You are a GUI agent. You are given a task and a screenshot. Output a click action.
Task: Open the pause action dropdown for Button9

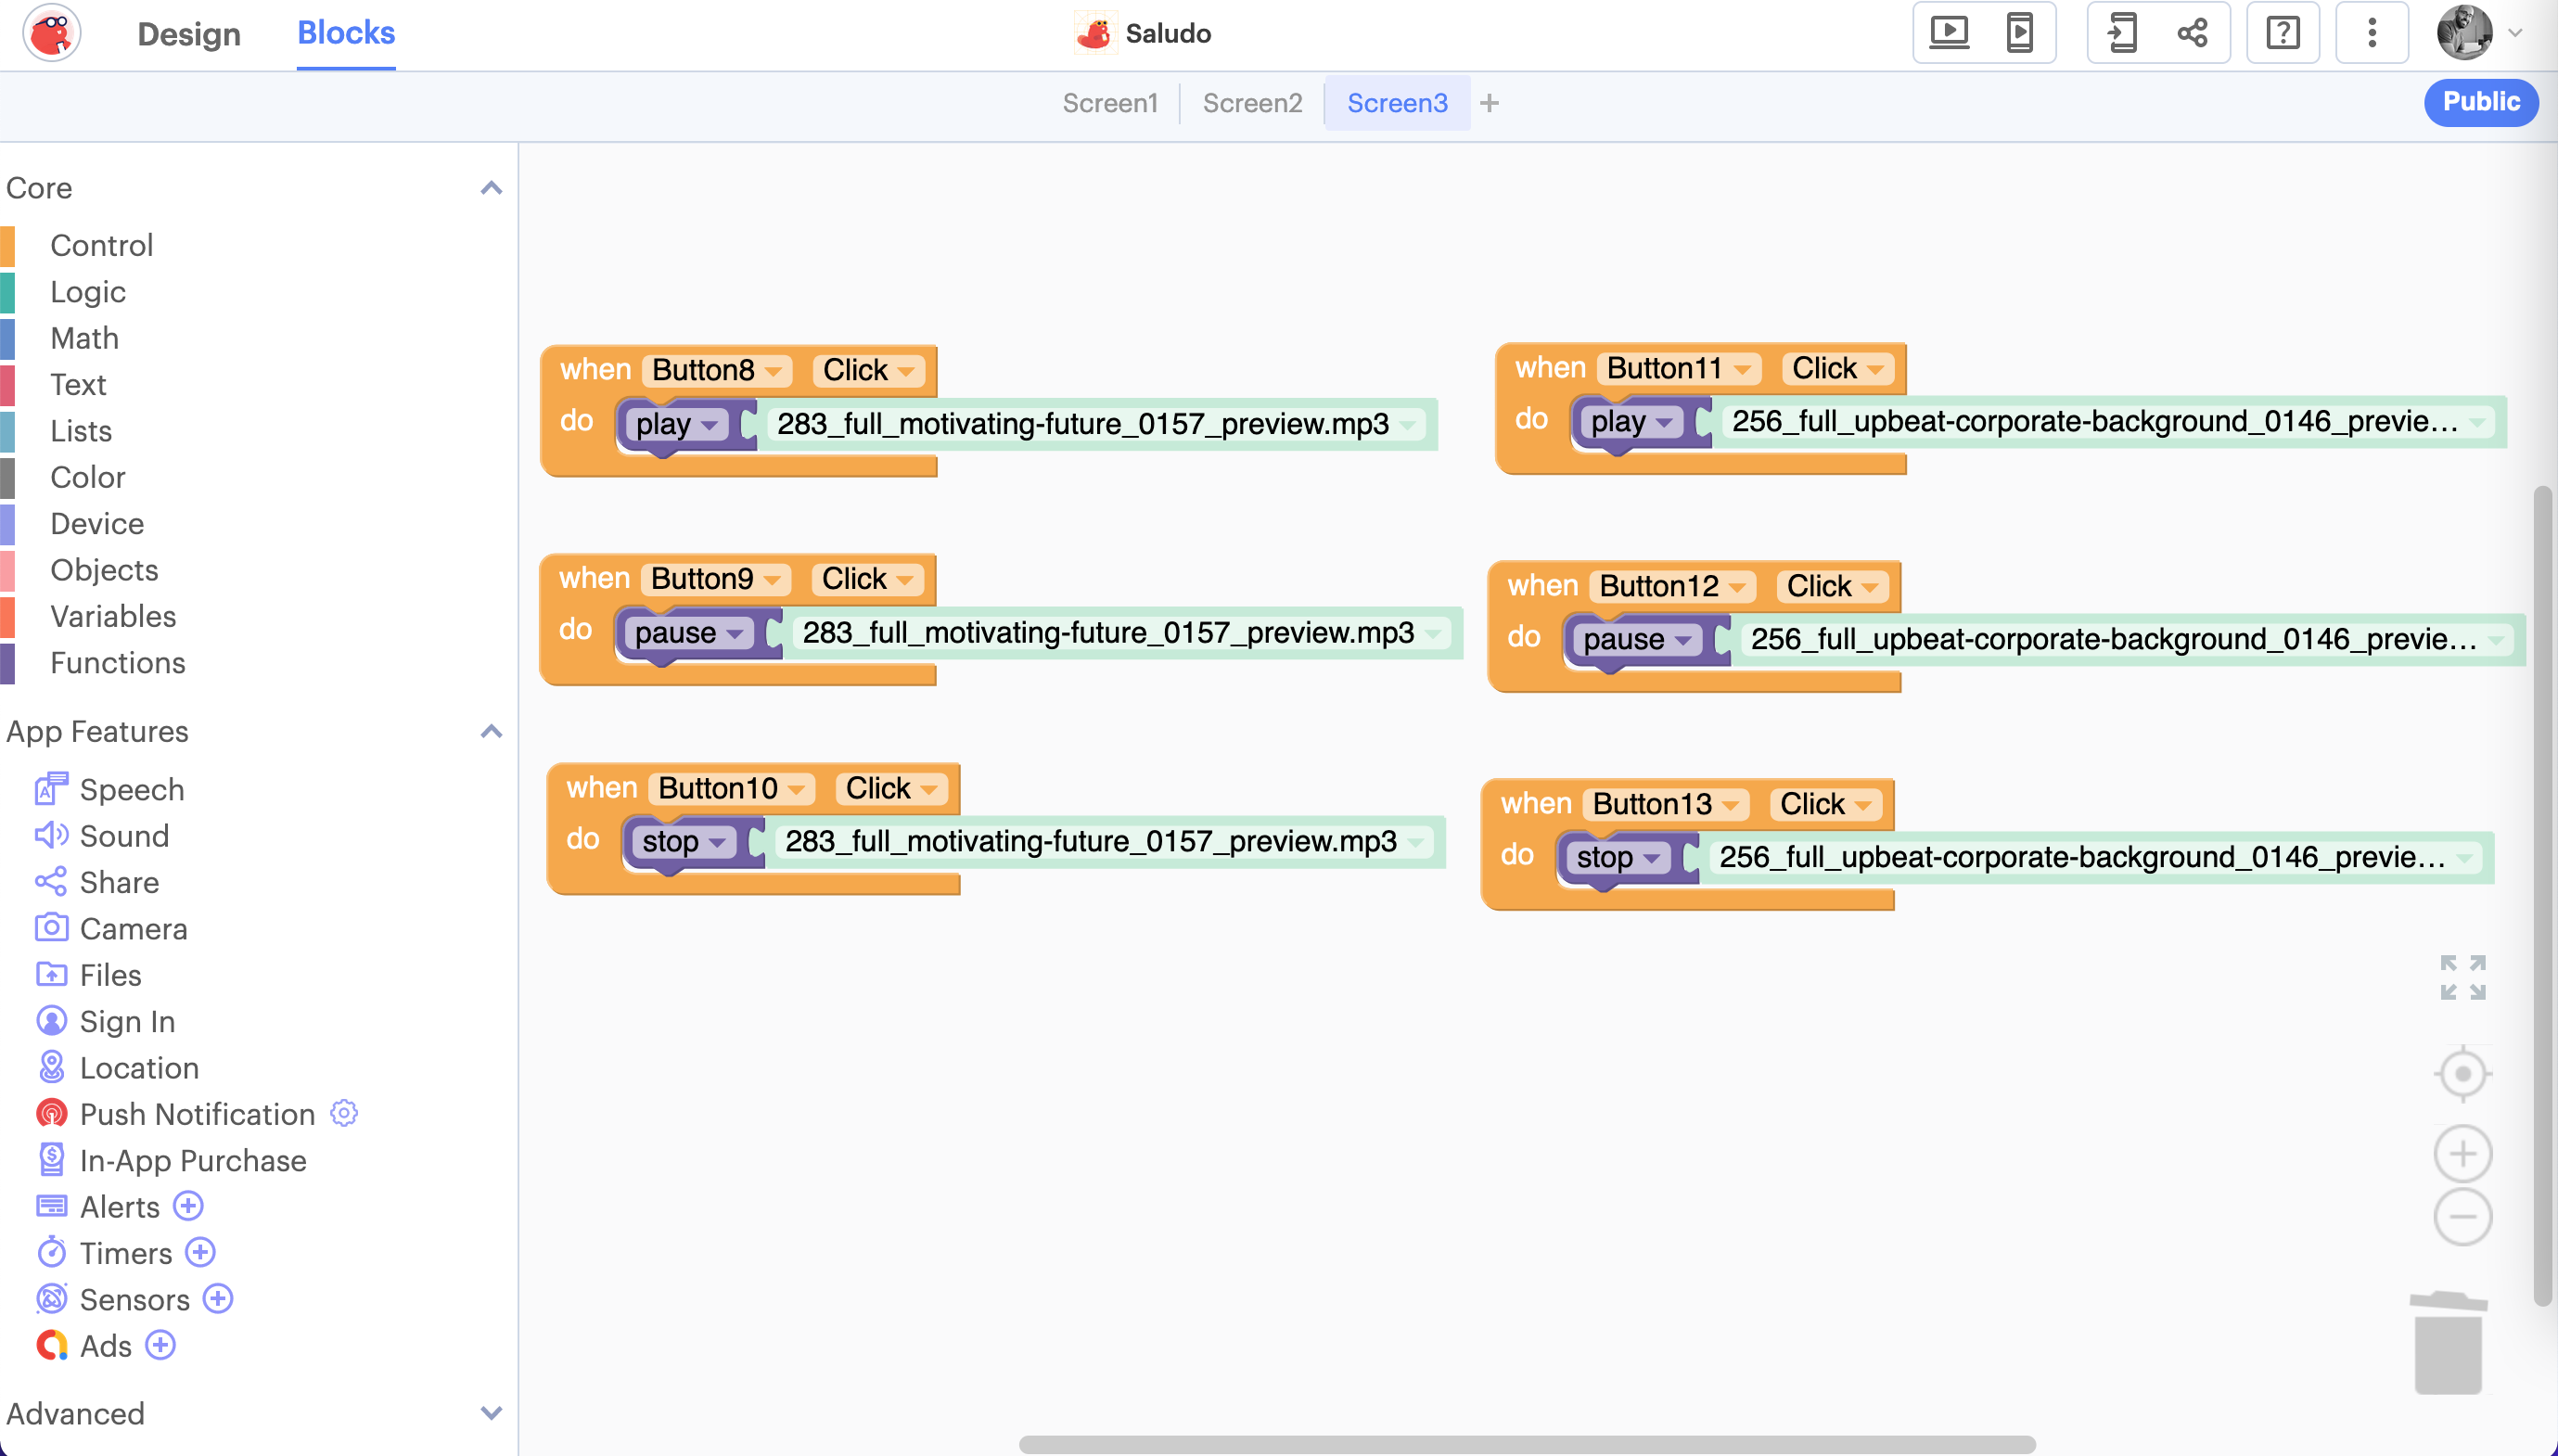[x=735, y=634]
